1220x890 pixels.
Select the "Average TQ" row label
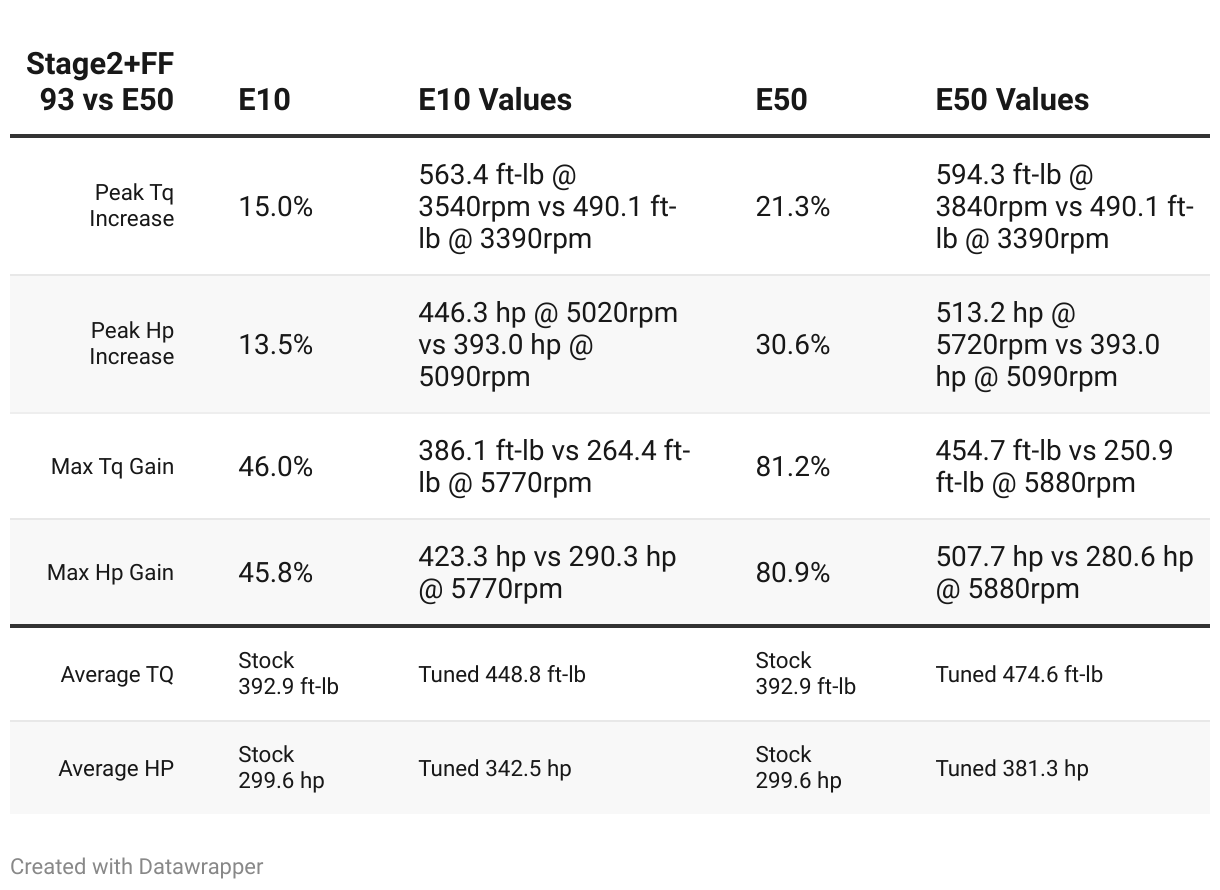tap(117, 674)
